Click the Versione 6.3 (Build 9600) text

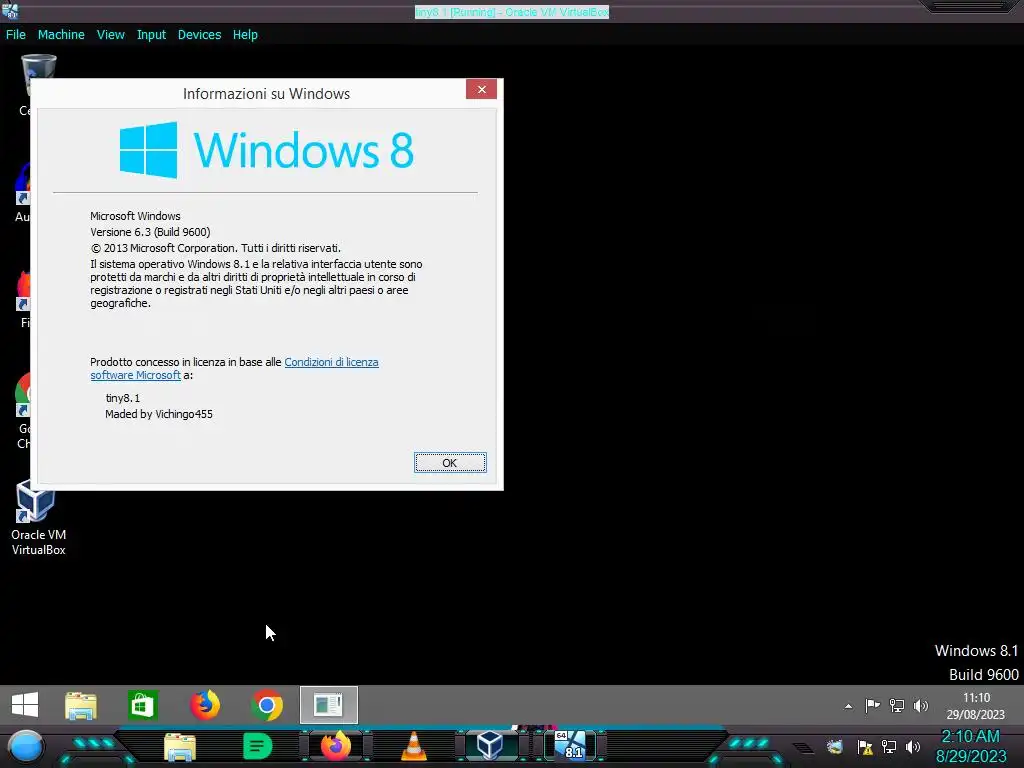pos(150,232)
